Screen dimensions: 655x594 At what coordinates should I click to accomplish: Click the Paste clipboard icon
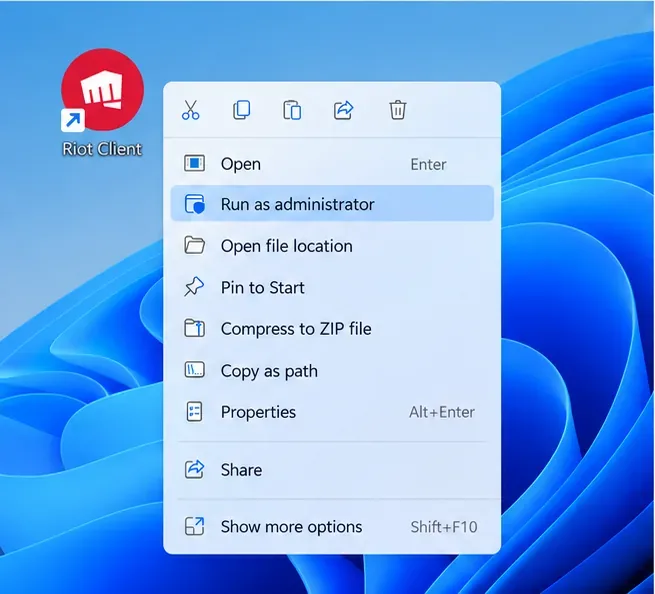[x=292, y=110]
